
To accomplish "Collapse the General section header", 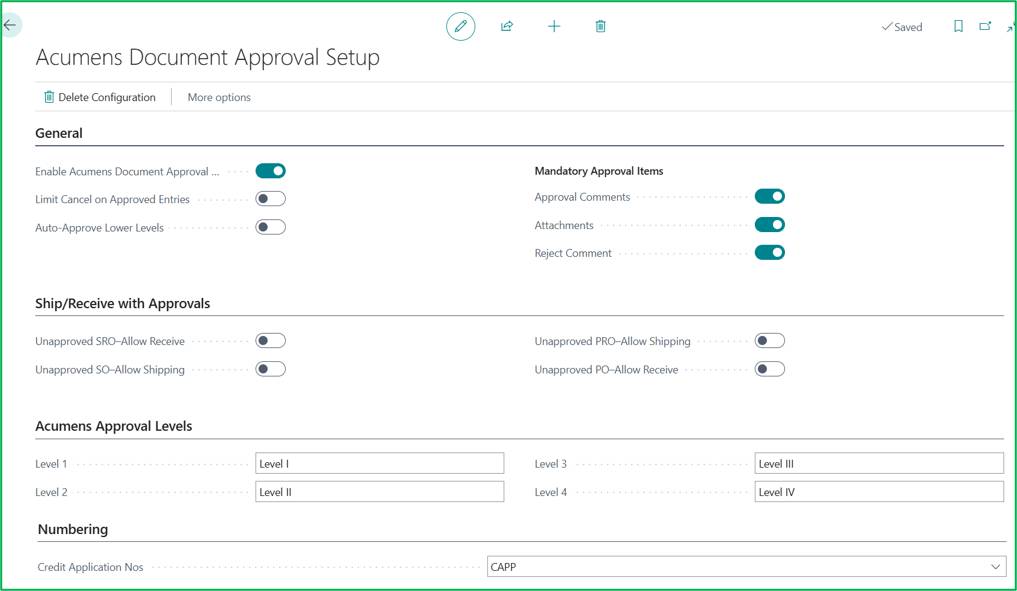I will 59,133.
